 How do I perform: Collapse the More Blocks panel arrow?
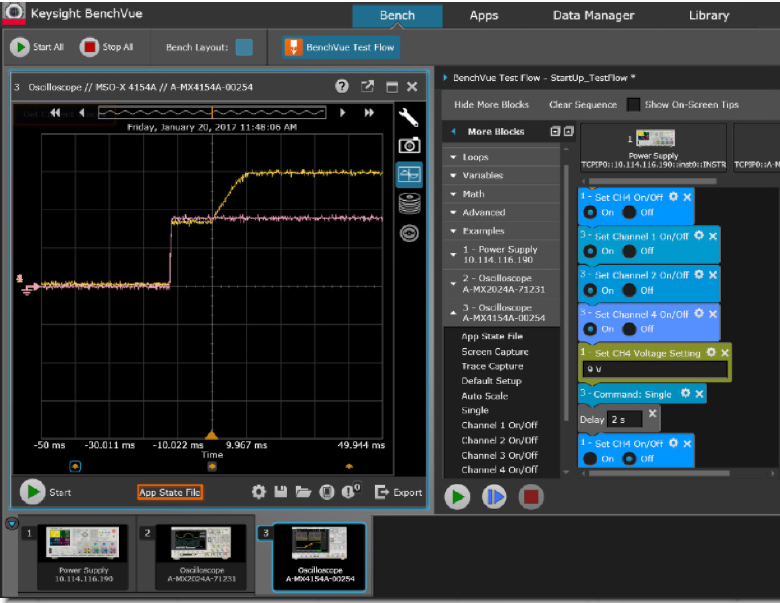coord(453,131)
